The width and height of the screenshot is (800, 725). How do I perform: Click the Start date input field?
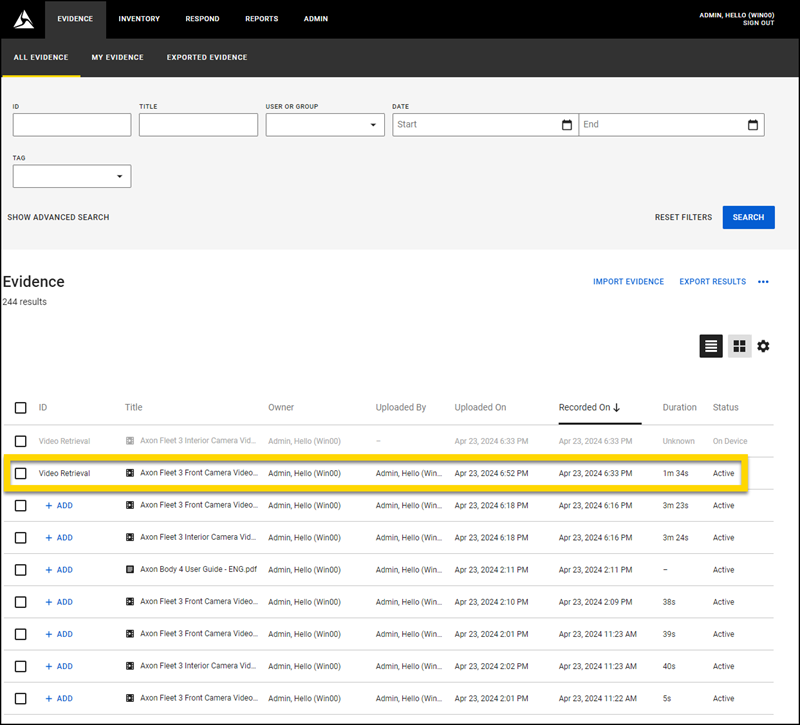point(485,125)
